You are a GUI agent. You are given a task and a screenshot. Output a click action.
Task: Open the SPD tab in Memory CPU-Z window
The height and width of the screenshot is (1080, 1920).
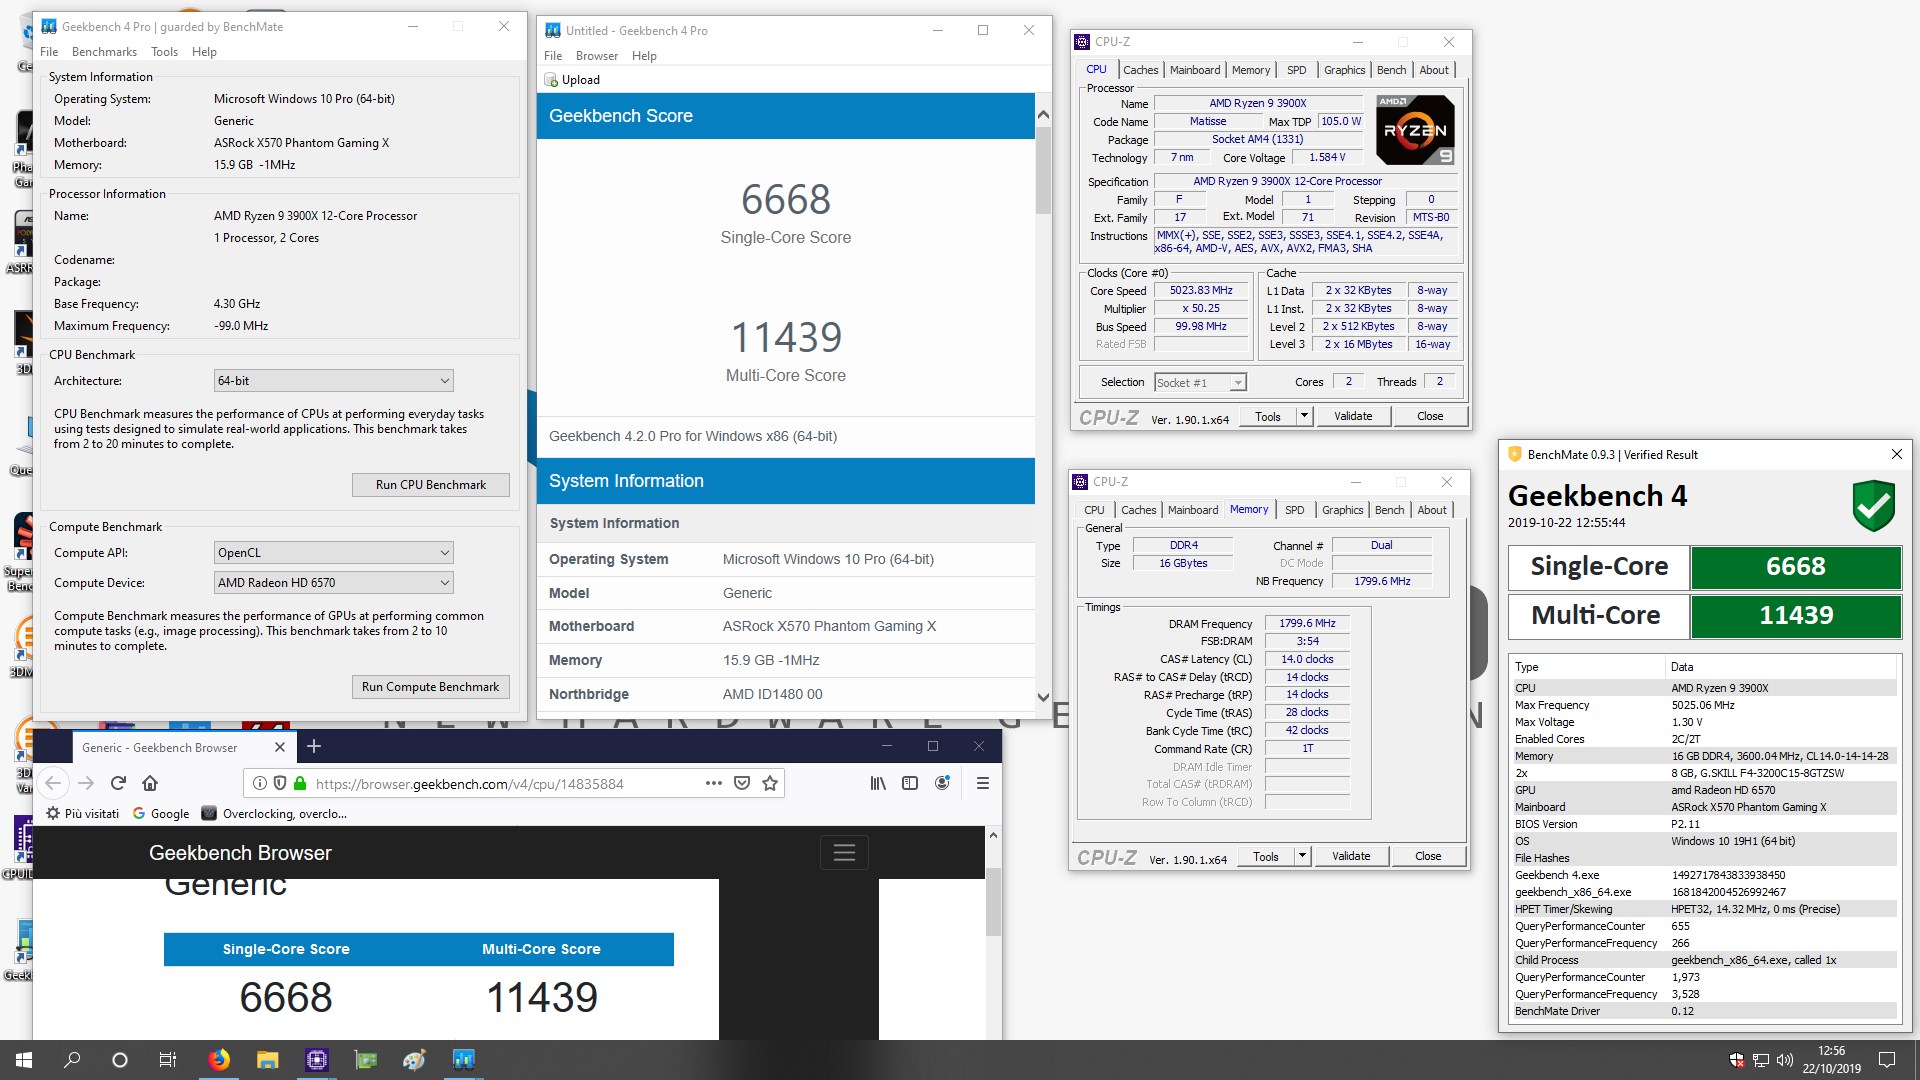(x=1294, y=510)
